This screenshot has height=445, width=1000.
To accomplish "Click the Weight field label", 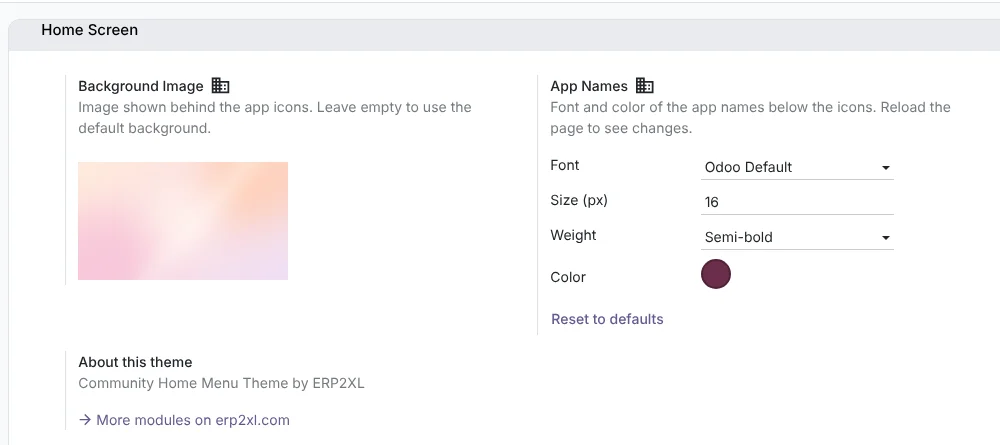I will 573,235.
